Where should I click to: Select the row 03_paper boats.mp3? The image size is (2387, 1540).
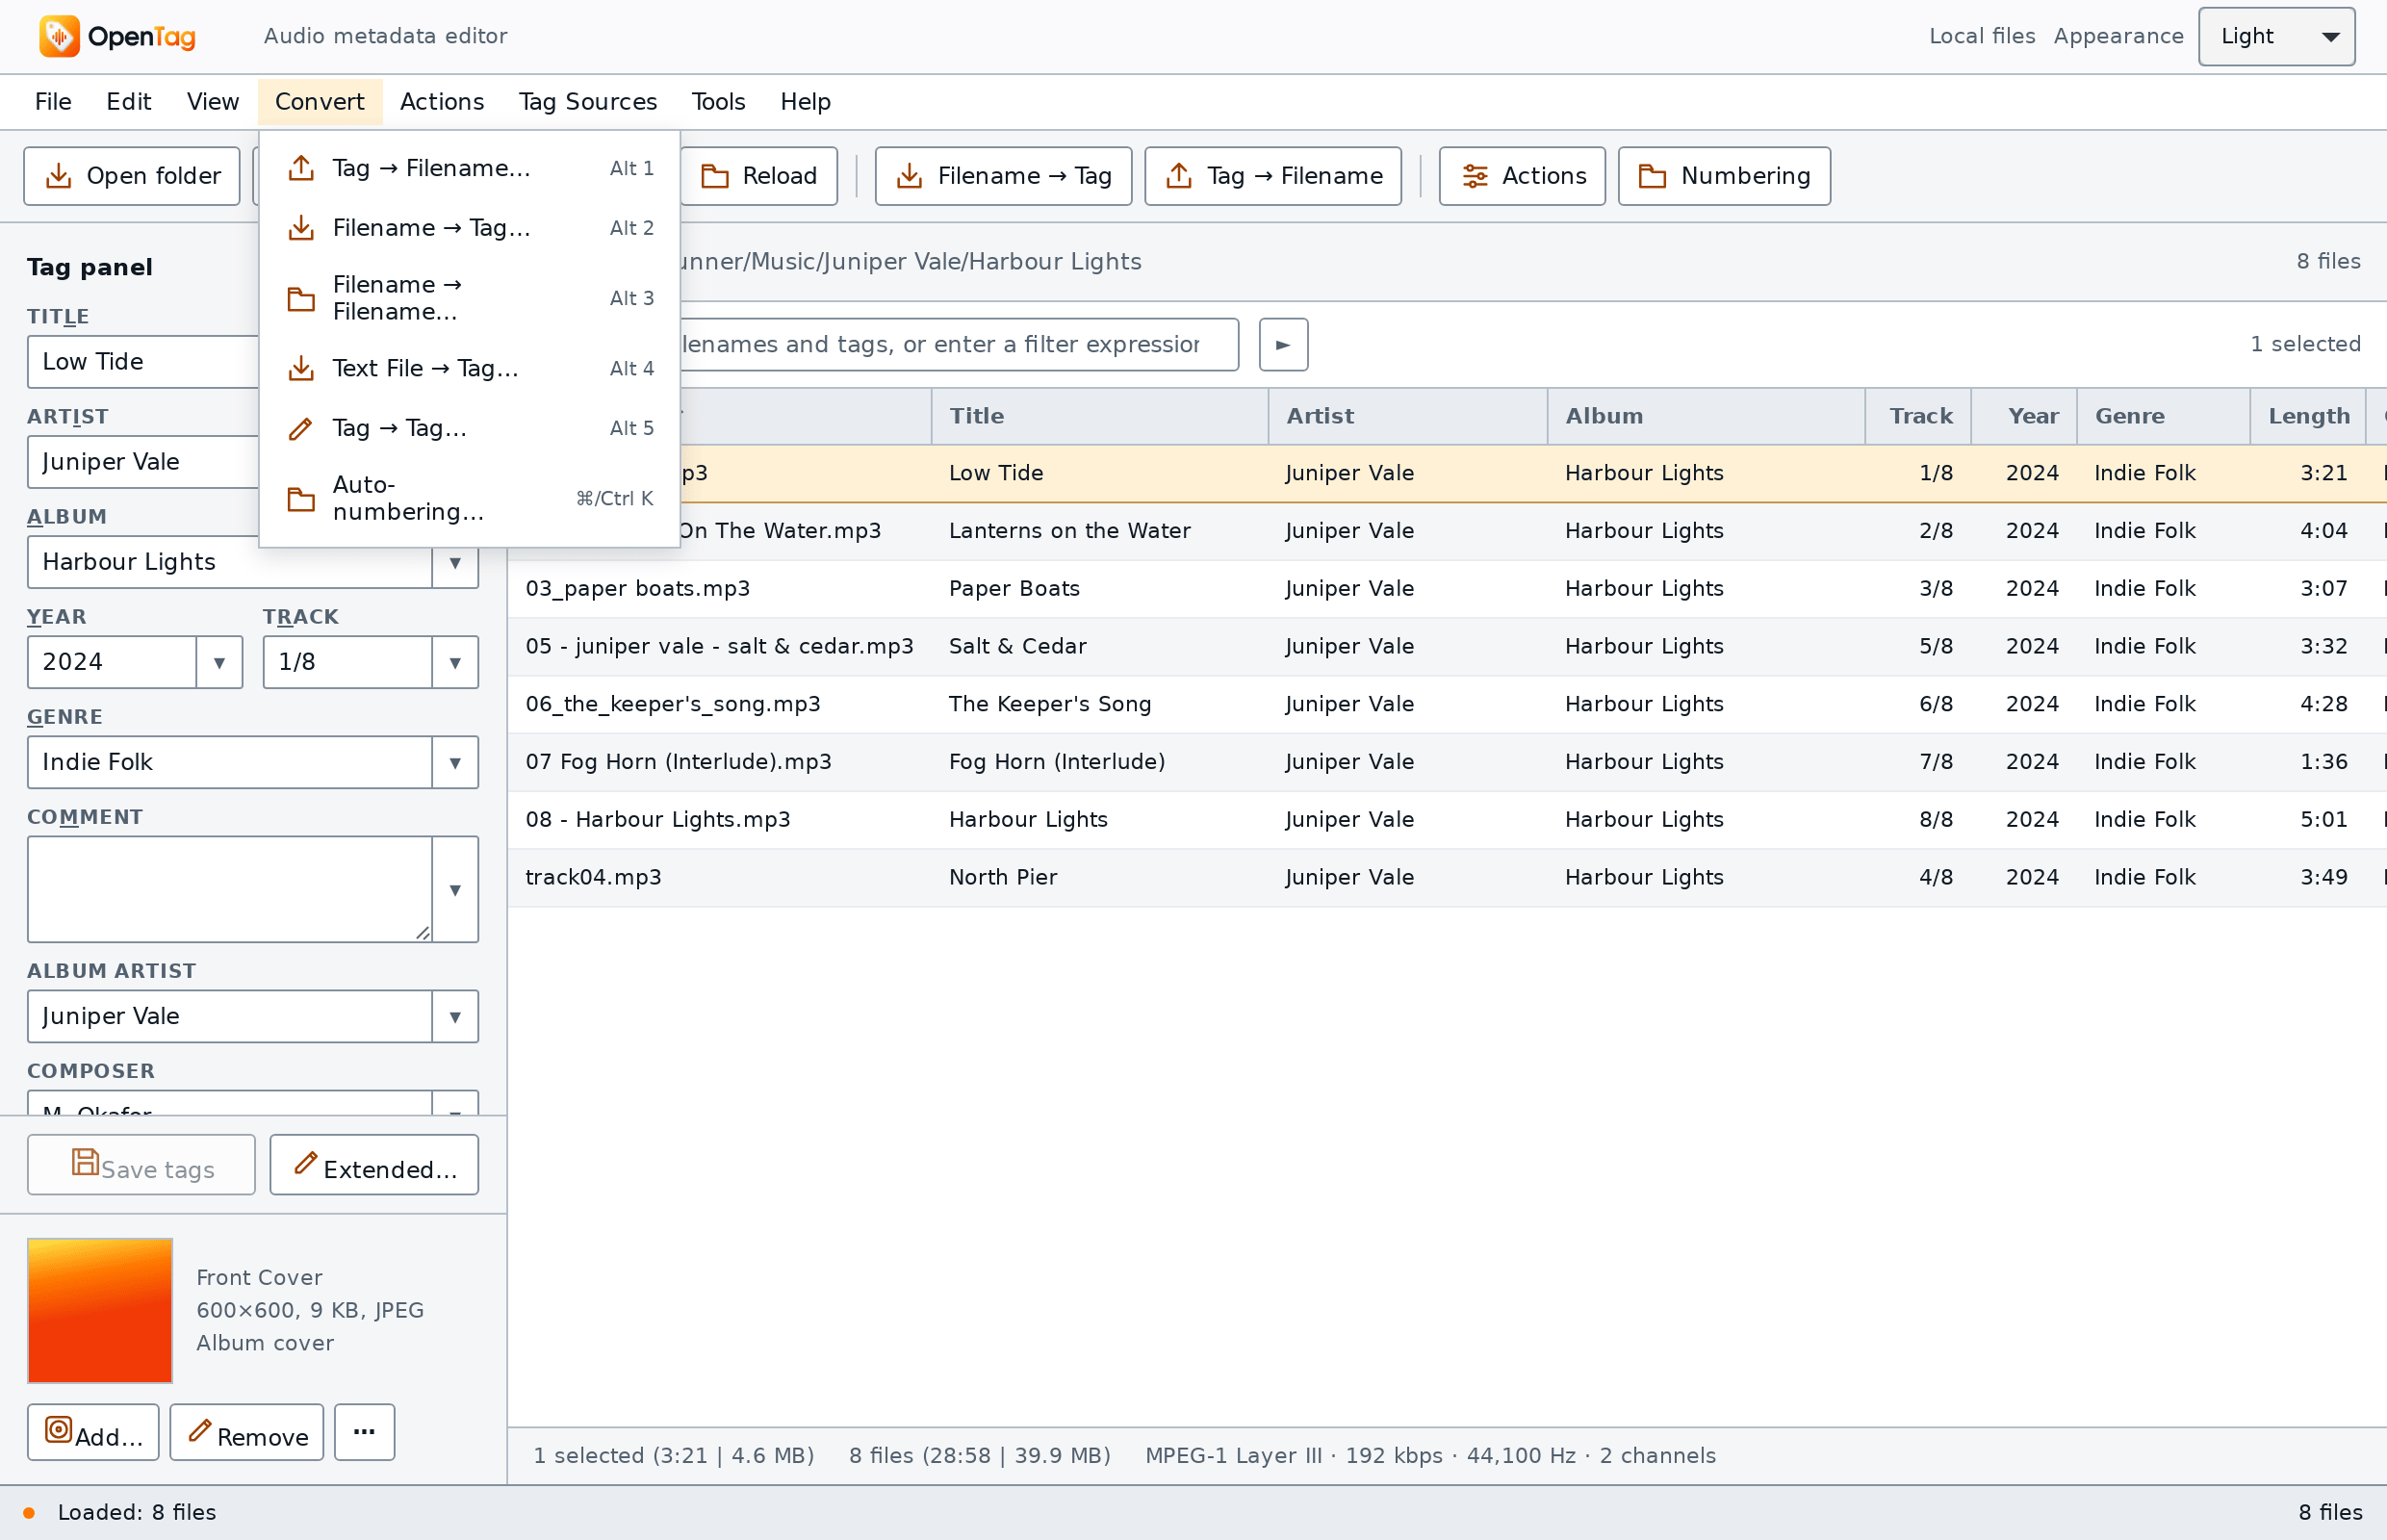1447,588
